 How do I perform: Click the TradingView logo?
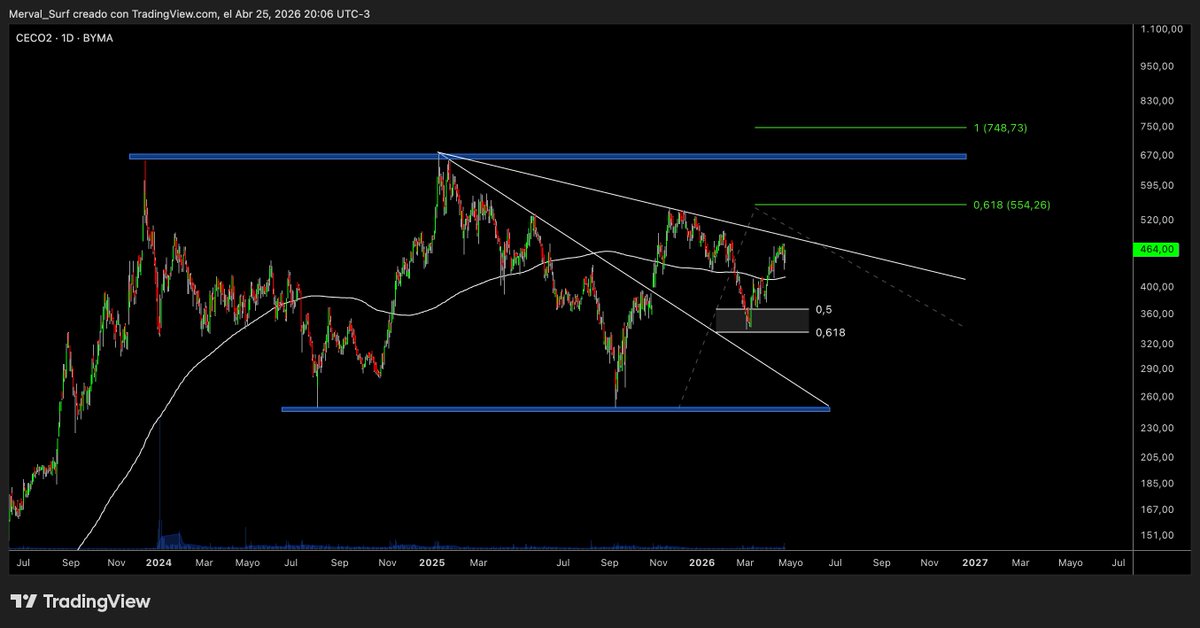[x=81, y=601]
